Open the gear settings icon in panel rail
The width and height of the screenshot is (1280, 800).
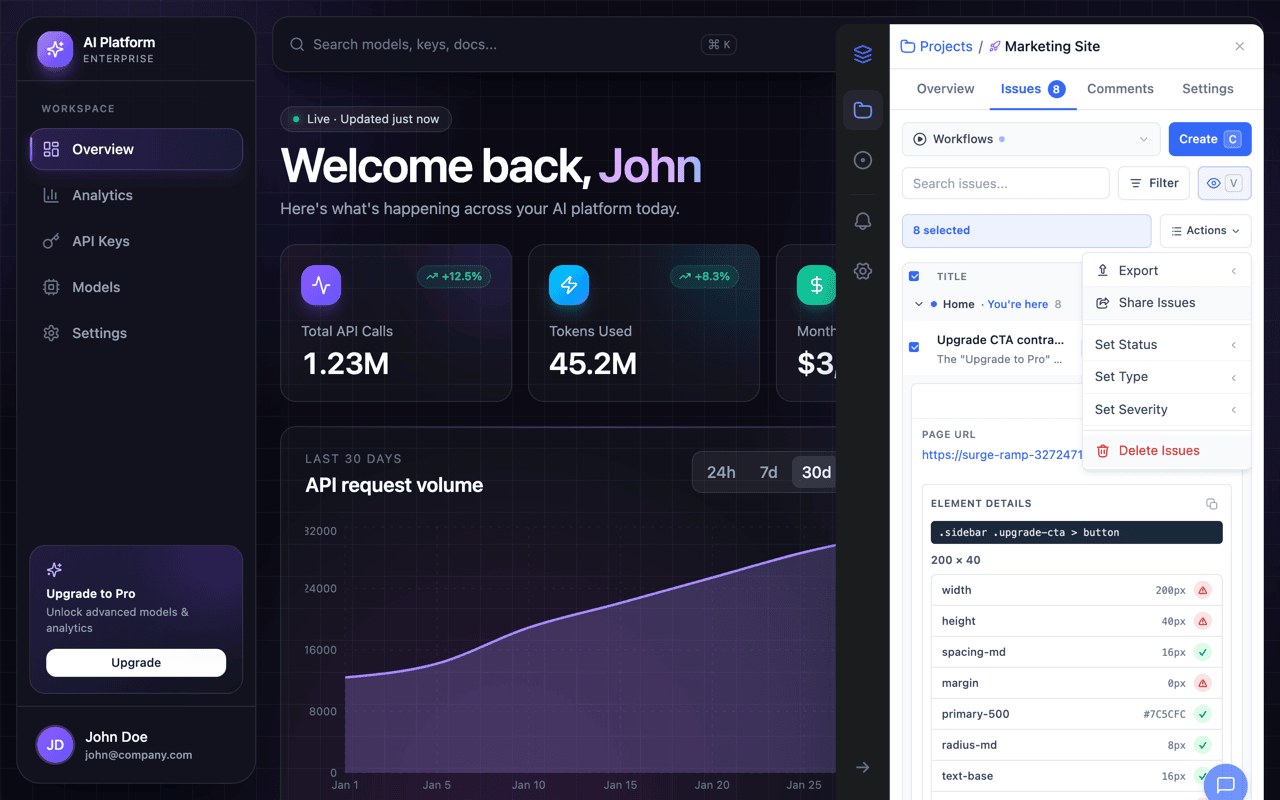[x=863, y=271]
